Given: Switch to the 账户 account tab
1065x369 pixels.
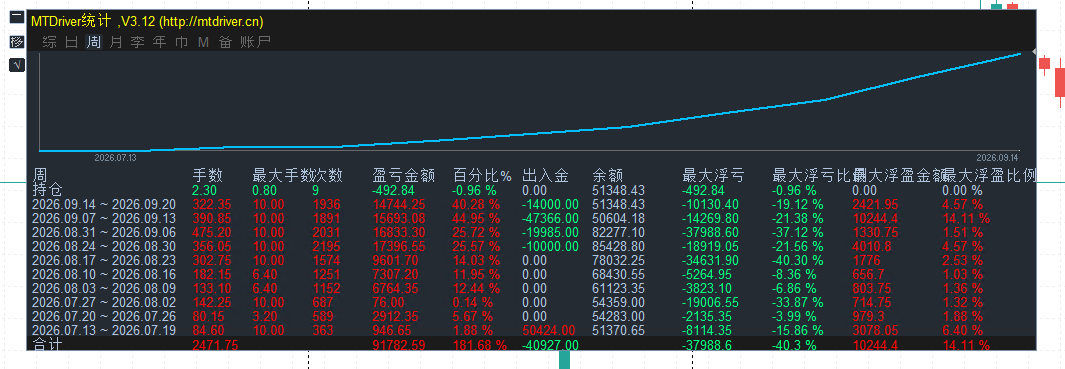Looking at the screenshot, I should pyautogui.click(x=255, y=42).
